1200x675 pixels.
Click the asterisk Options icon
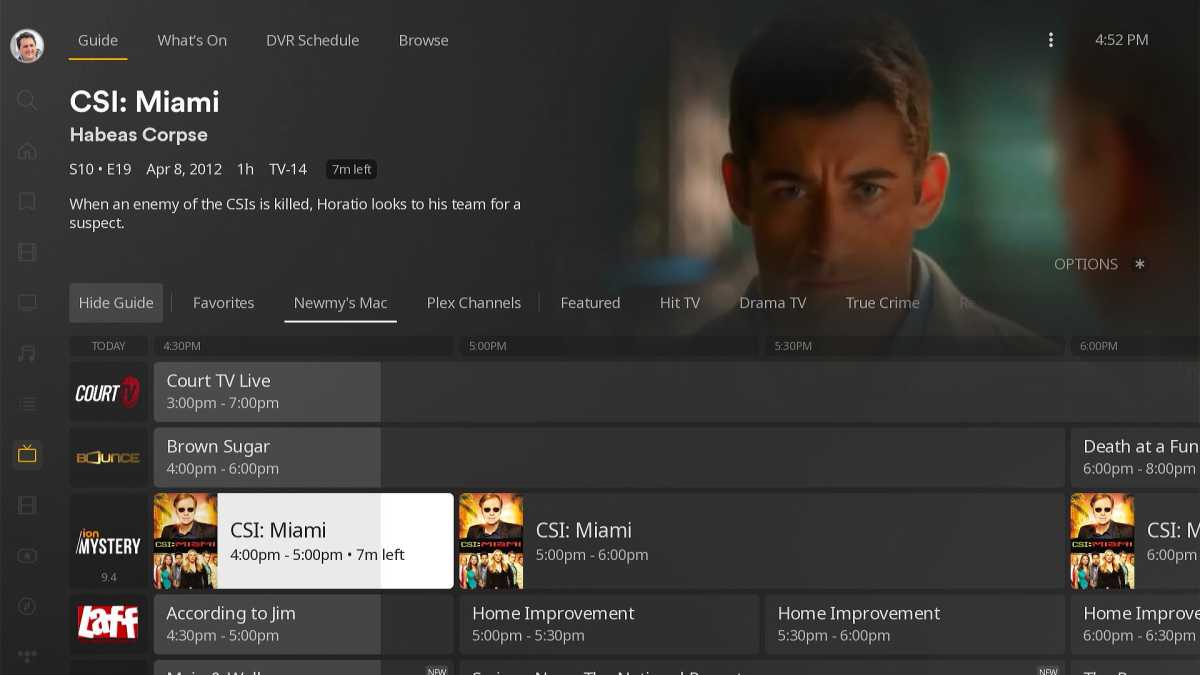click(x=1139, y=264)
